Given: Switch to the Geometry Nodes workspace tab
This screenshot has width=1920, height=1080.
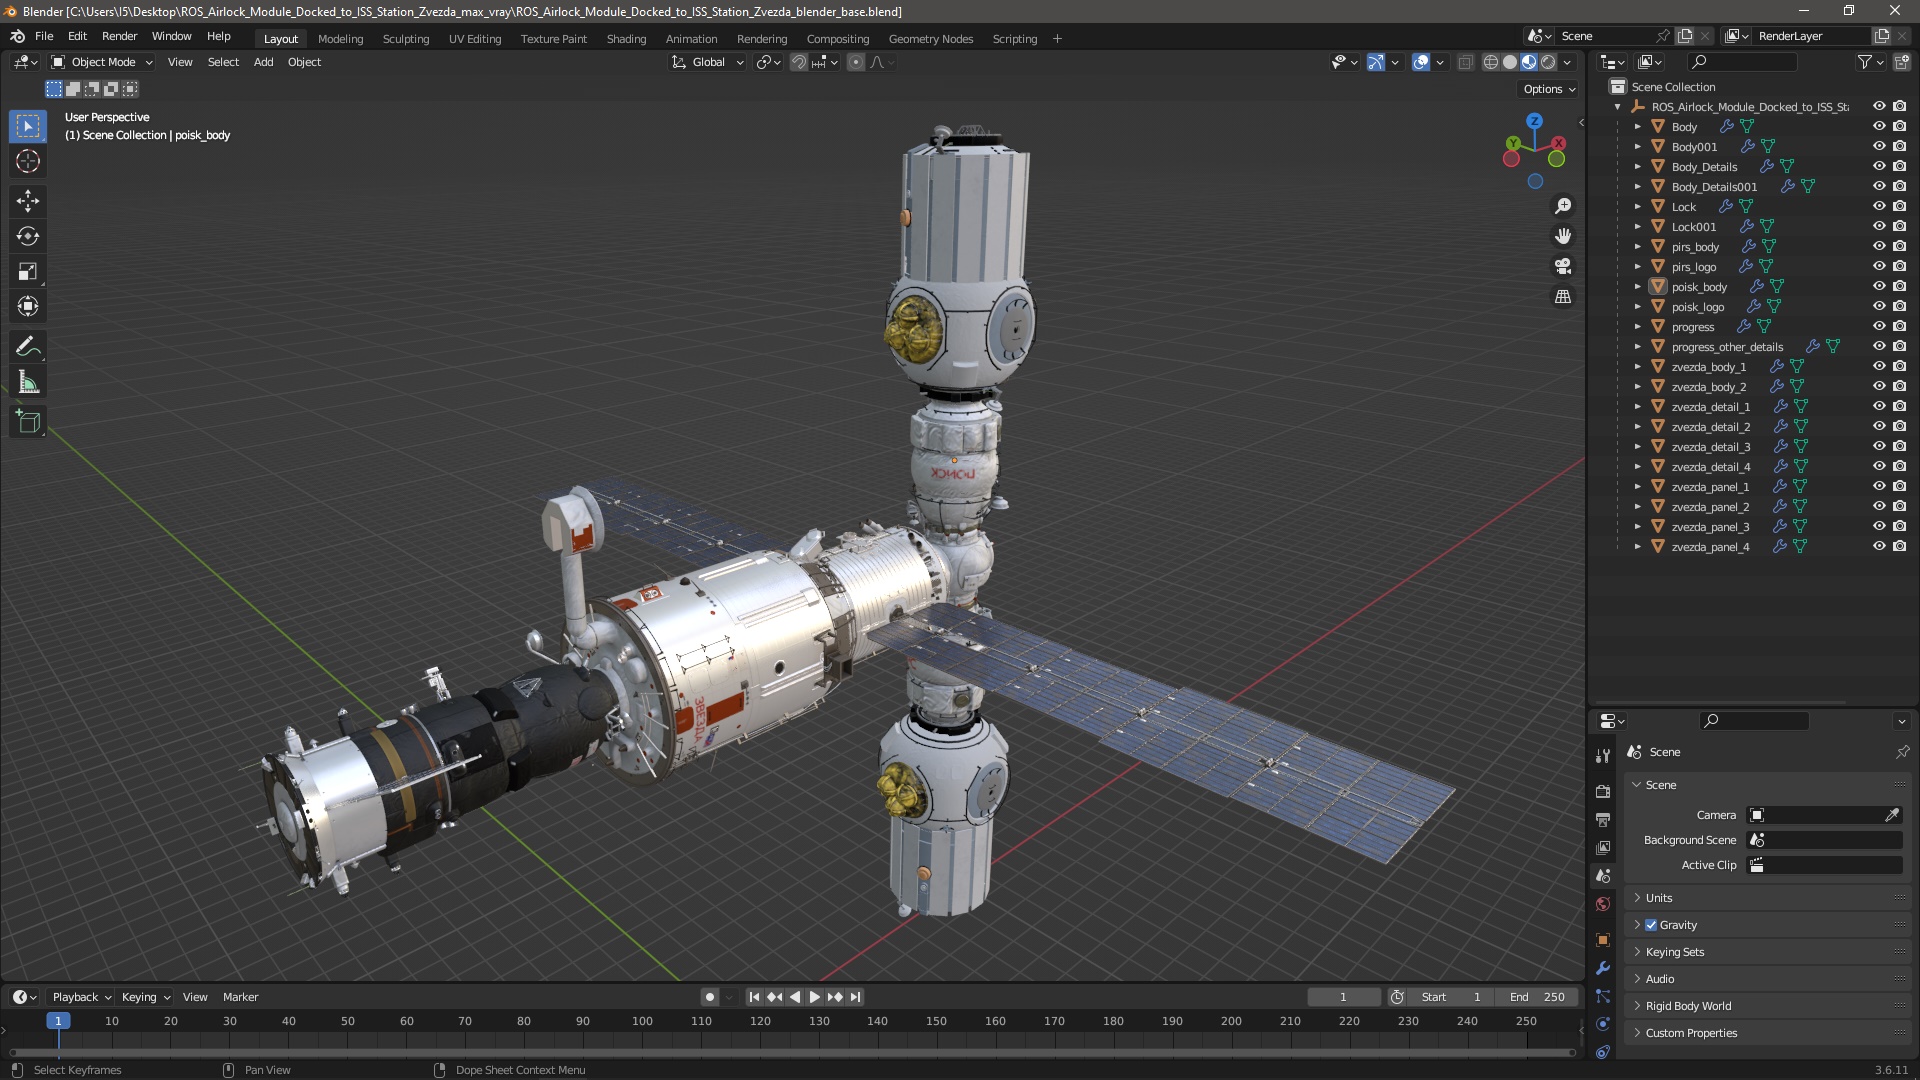Looking at the screenshot, I should [930, 39].
